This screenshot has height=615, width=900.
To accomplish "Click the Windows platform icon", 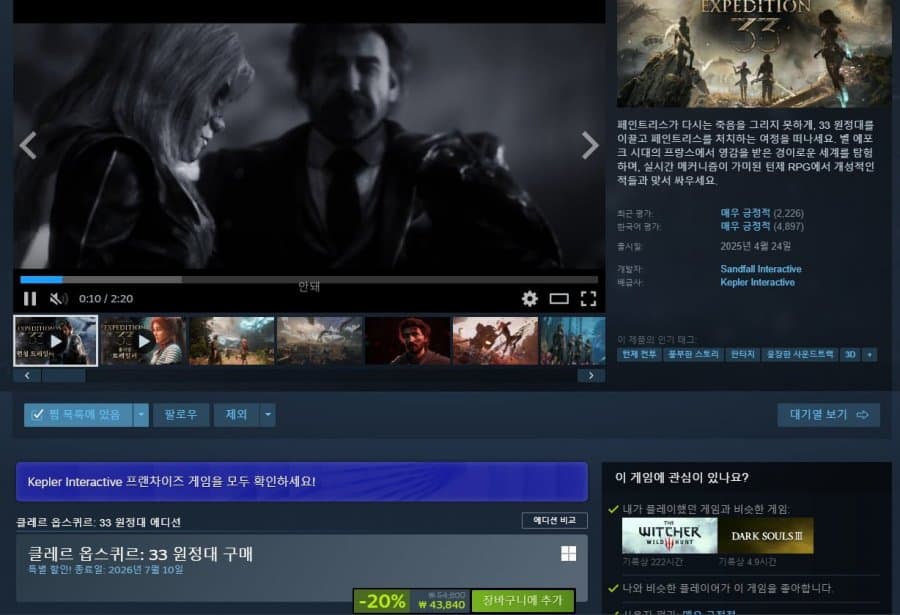I will point(568,554).
